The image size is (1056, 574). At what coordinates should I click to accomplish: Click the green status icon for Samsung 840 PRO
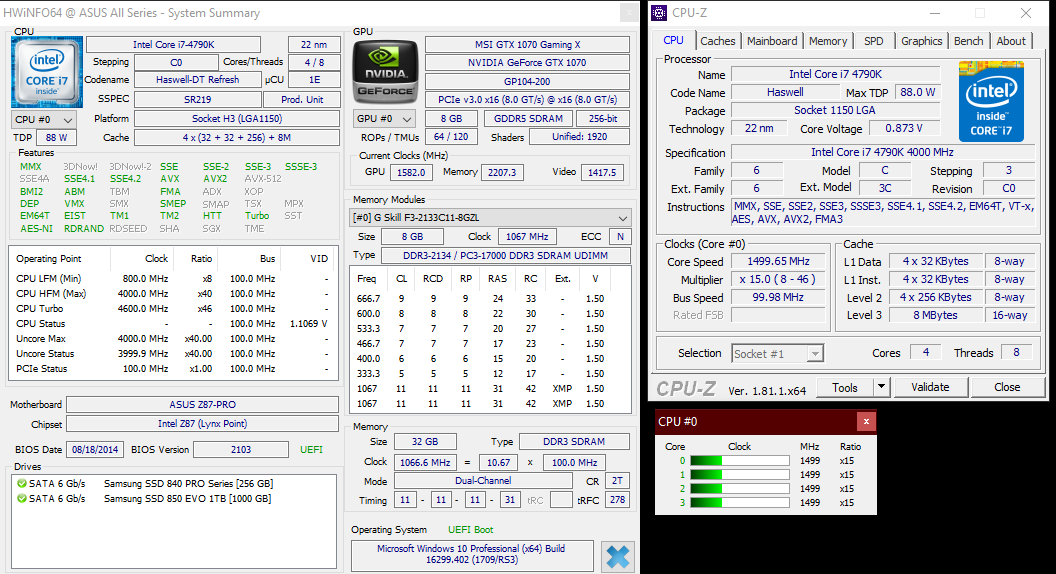tap(22, 484)
